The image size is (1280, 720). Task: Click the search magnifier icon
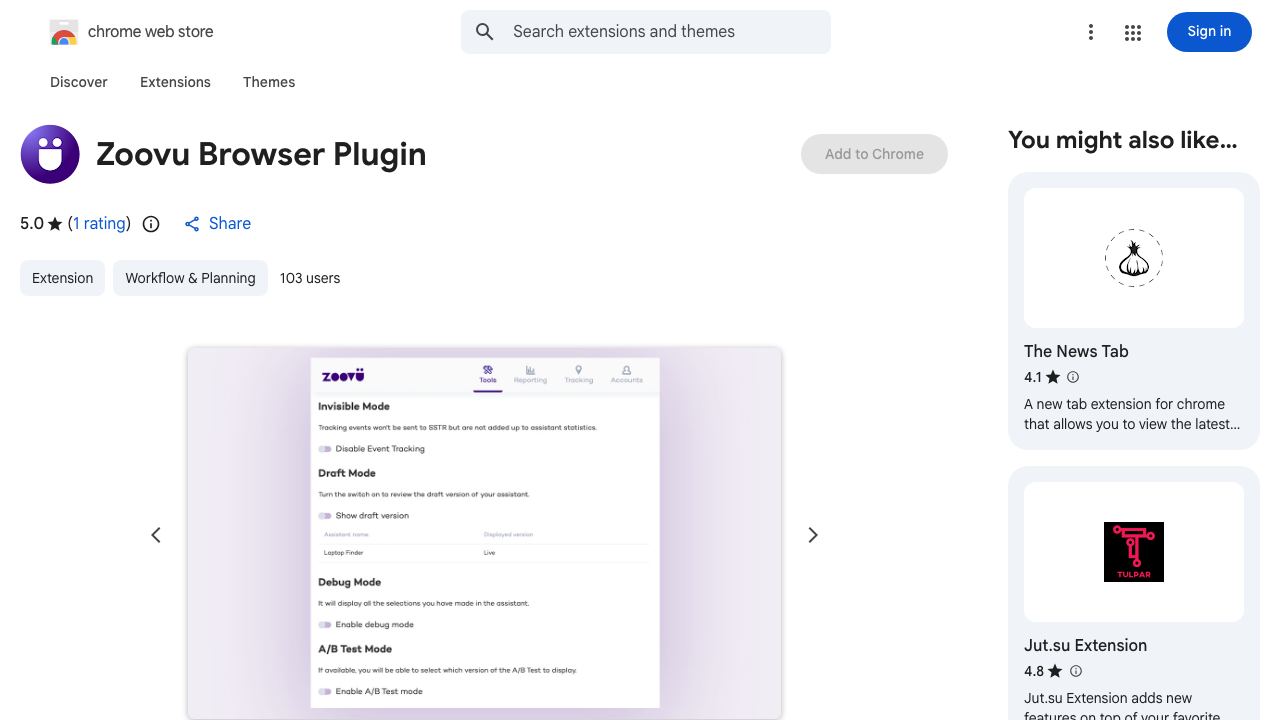485,32
